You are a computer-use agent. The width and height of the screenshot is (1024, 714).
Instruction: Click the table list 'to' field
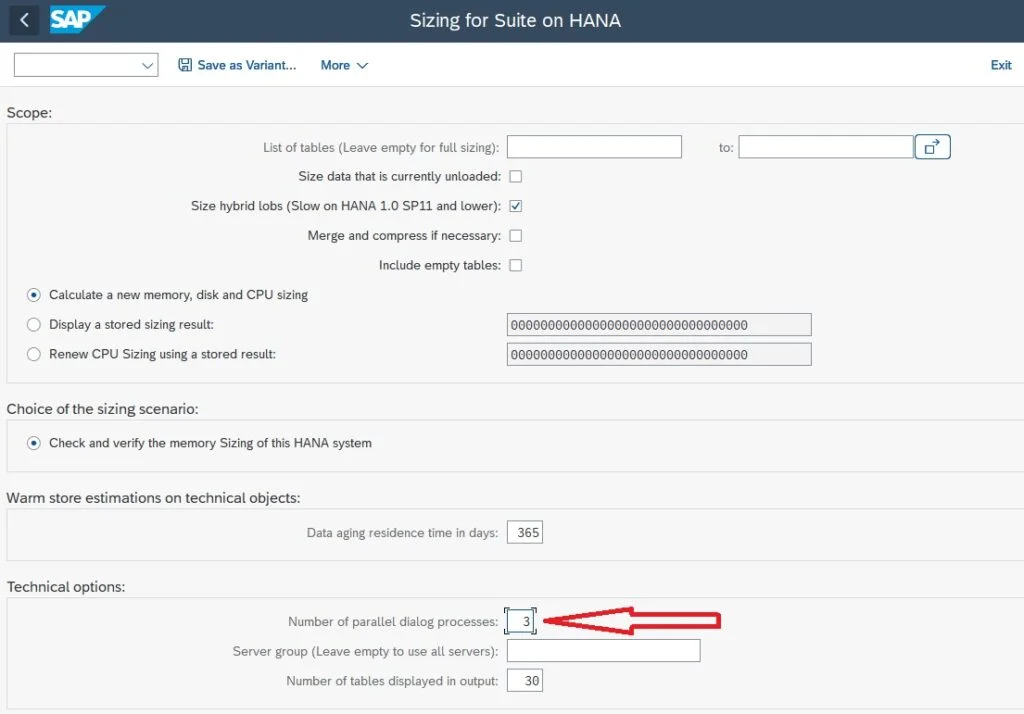tap(825, 147)
